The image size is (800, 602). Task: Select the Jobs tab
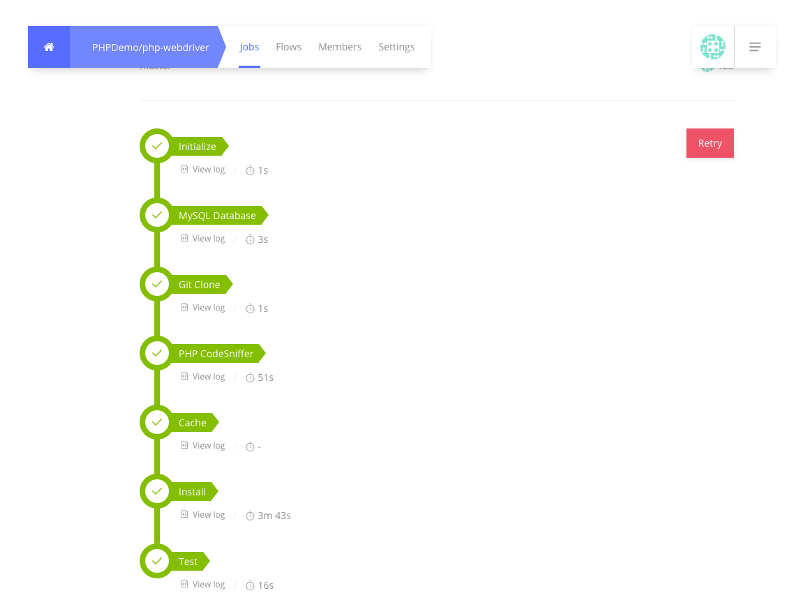pyautogui.click(x=249, y=46)
